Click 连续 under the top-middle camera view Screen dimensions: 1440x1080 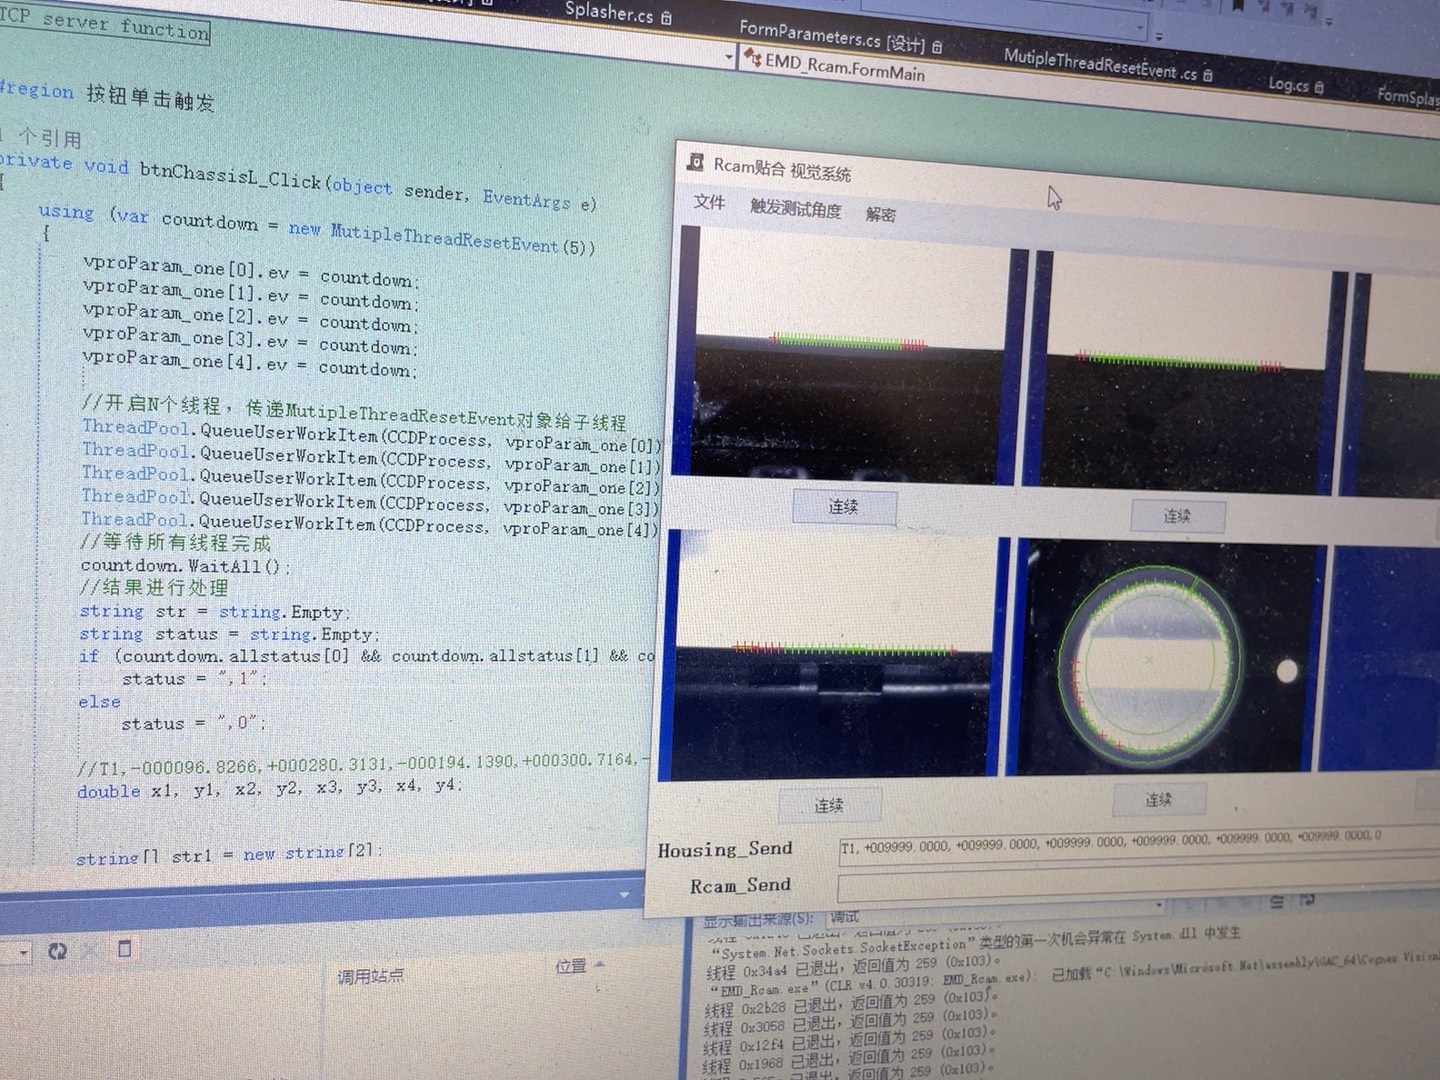(1177, 516)
